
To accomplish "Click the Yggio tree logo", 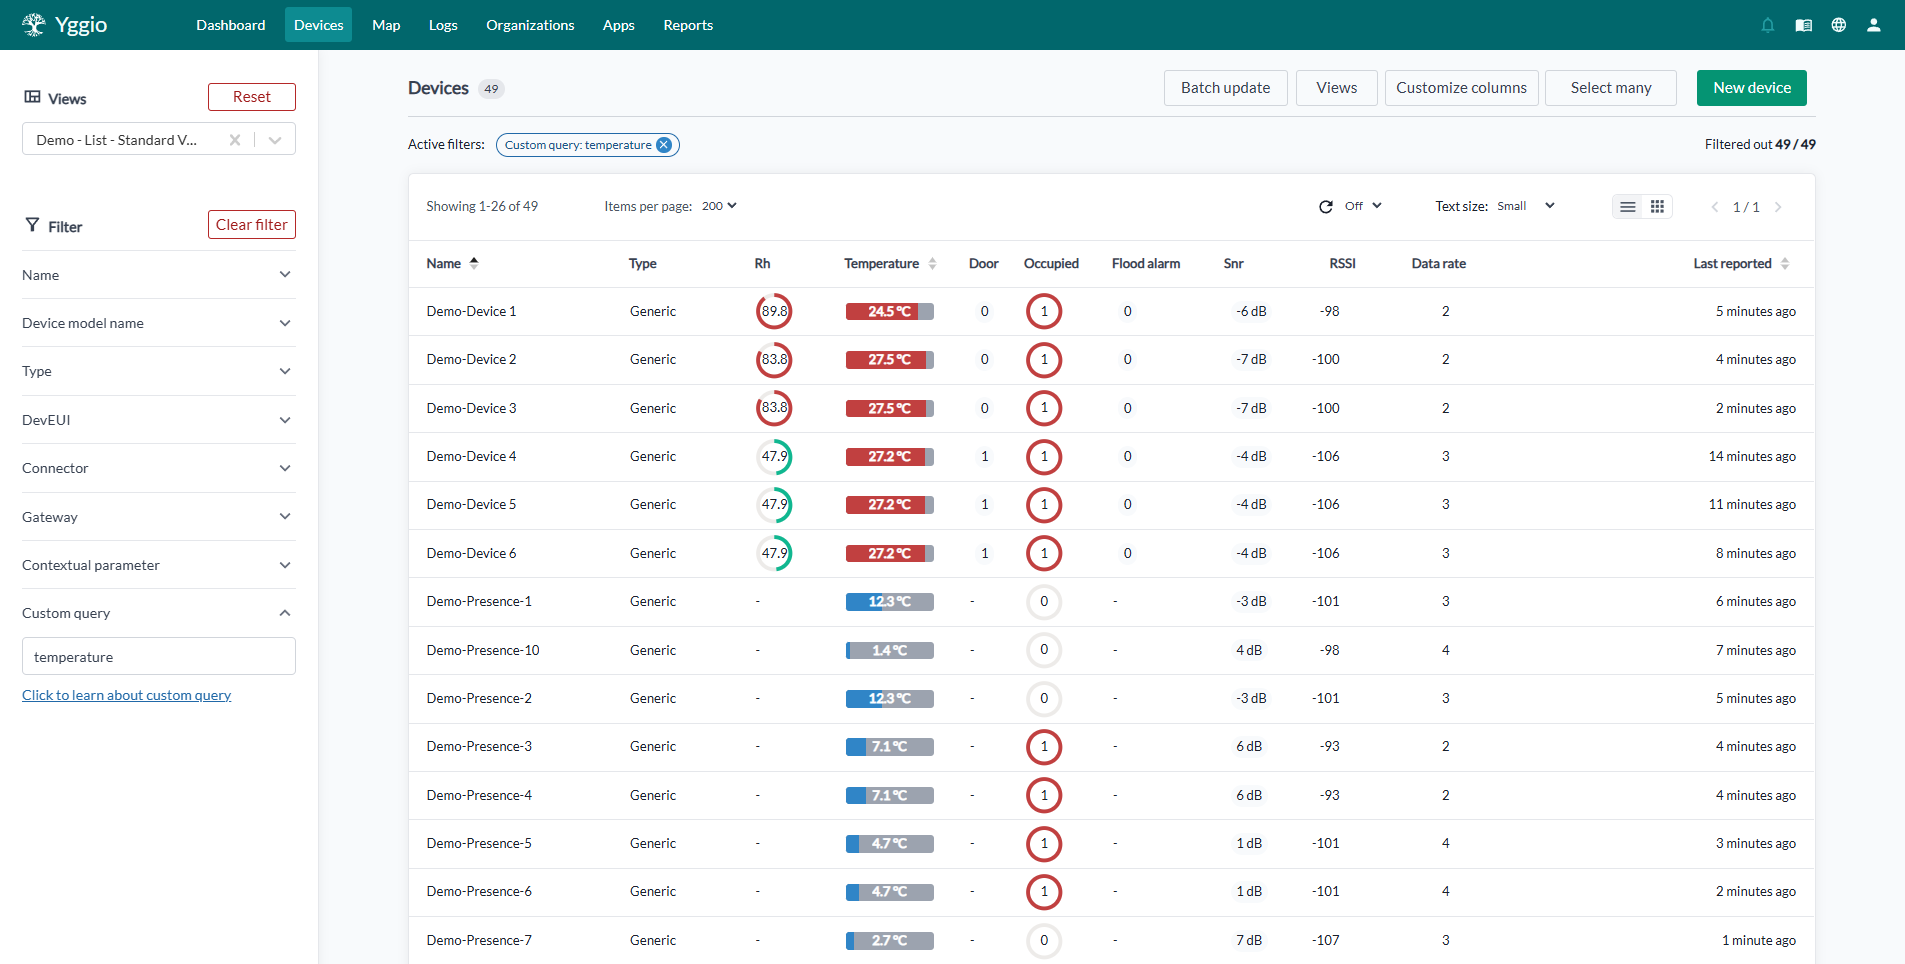I will (x=34, y=25).
